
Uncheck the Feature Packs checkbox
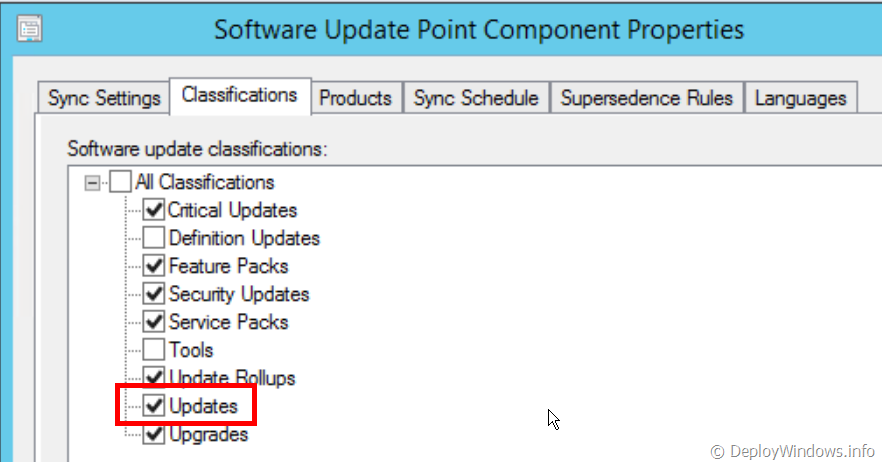click(154, 267)
